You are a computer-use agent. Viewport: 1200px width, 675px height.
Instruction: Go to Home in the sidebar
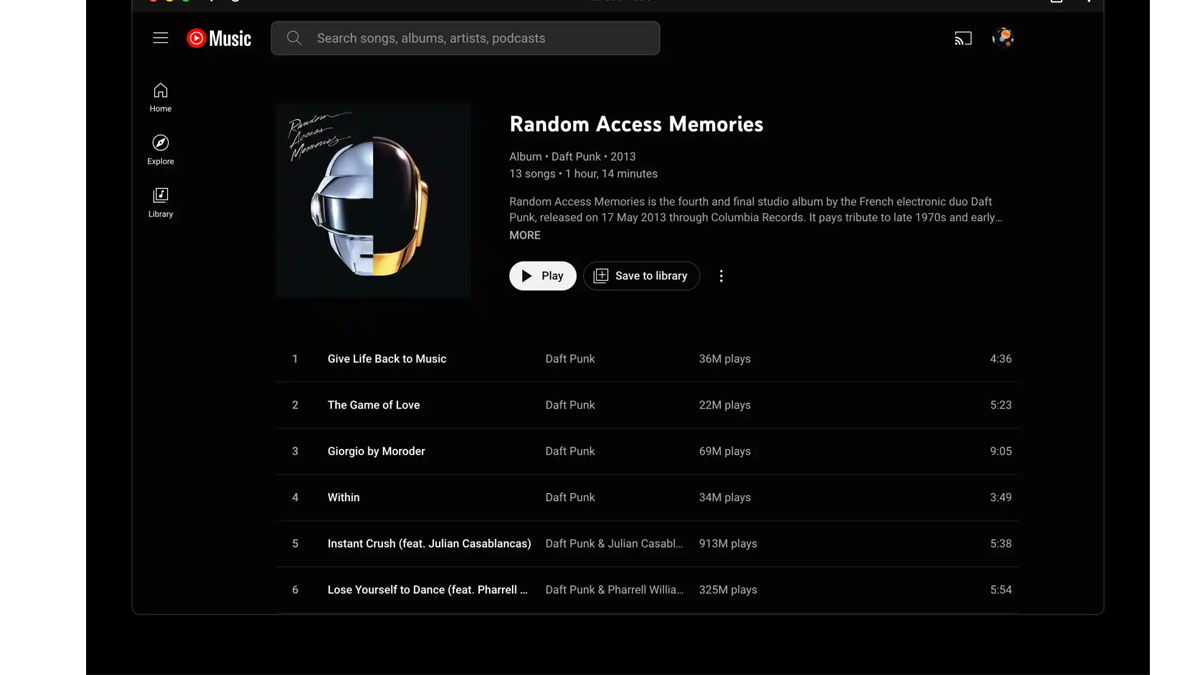160,97
